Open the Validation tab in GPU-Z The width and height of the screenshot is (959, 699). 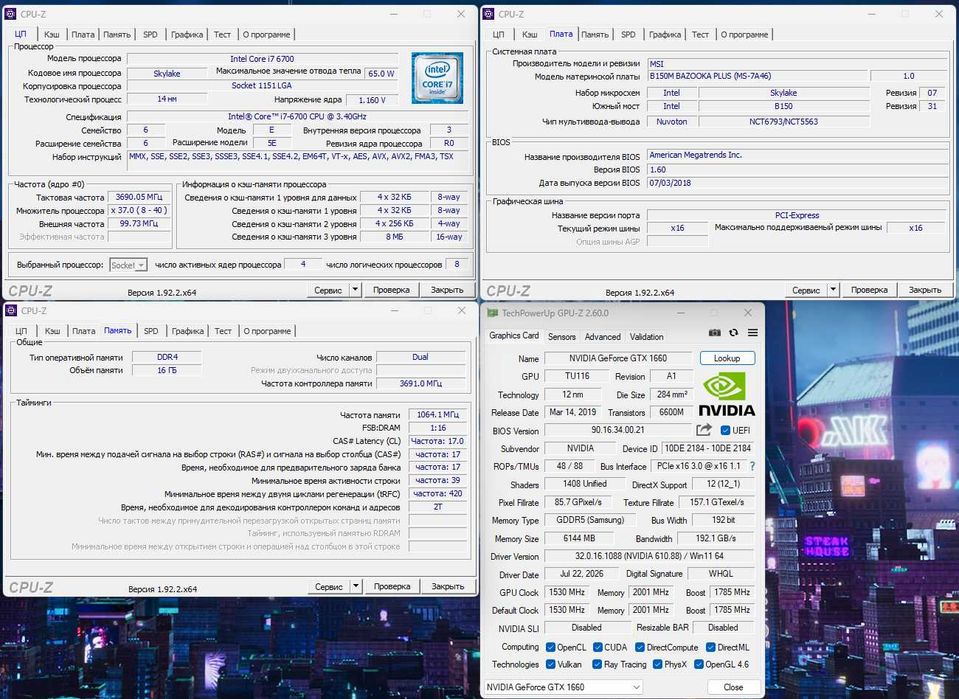click(646, 336)
